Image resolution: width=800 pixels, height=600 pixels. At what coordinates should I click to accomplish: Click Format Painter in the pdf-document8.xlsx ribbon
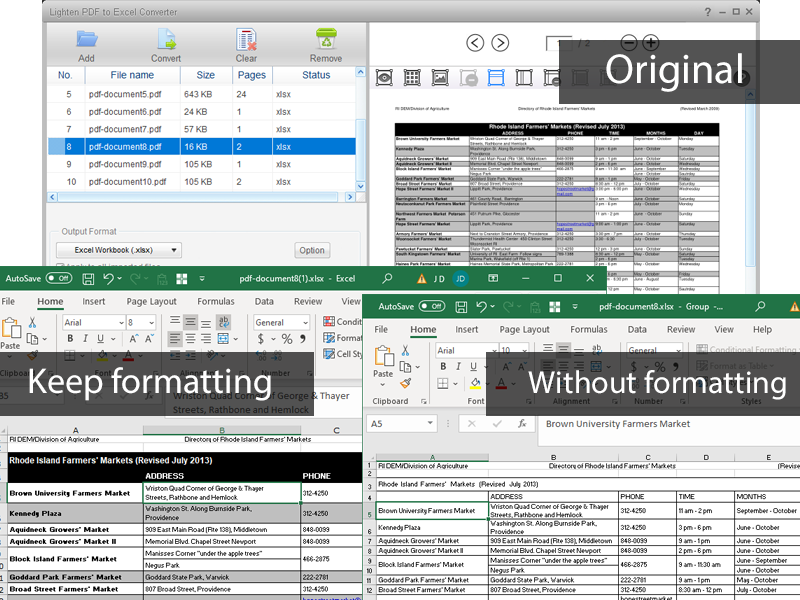coord(406,383)
